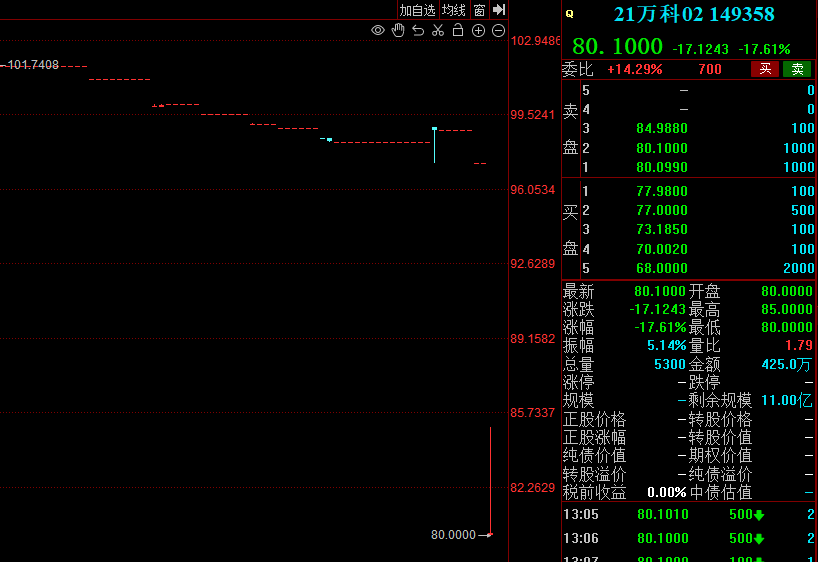Click buy level 4 price 70.0020
Image resolution: width=818 pixels, height=562 pixels.
[x=661, y=249]
